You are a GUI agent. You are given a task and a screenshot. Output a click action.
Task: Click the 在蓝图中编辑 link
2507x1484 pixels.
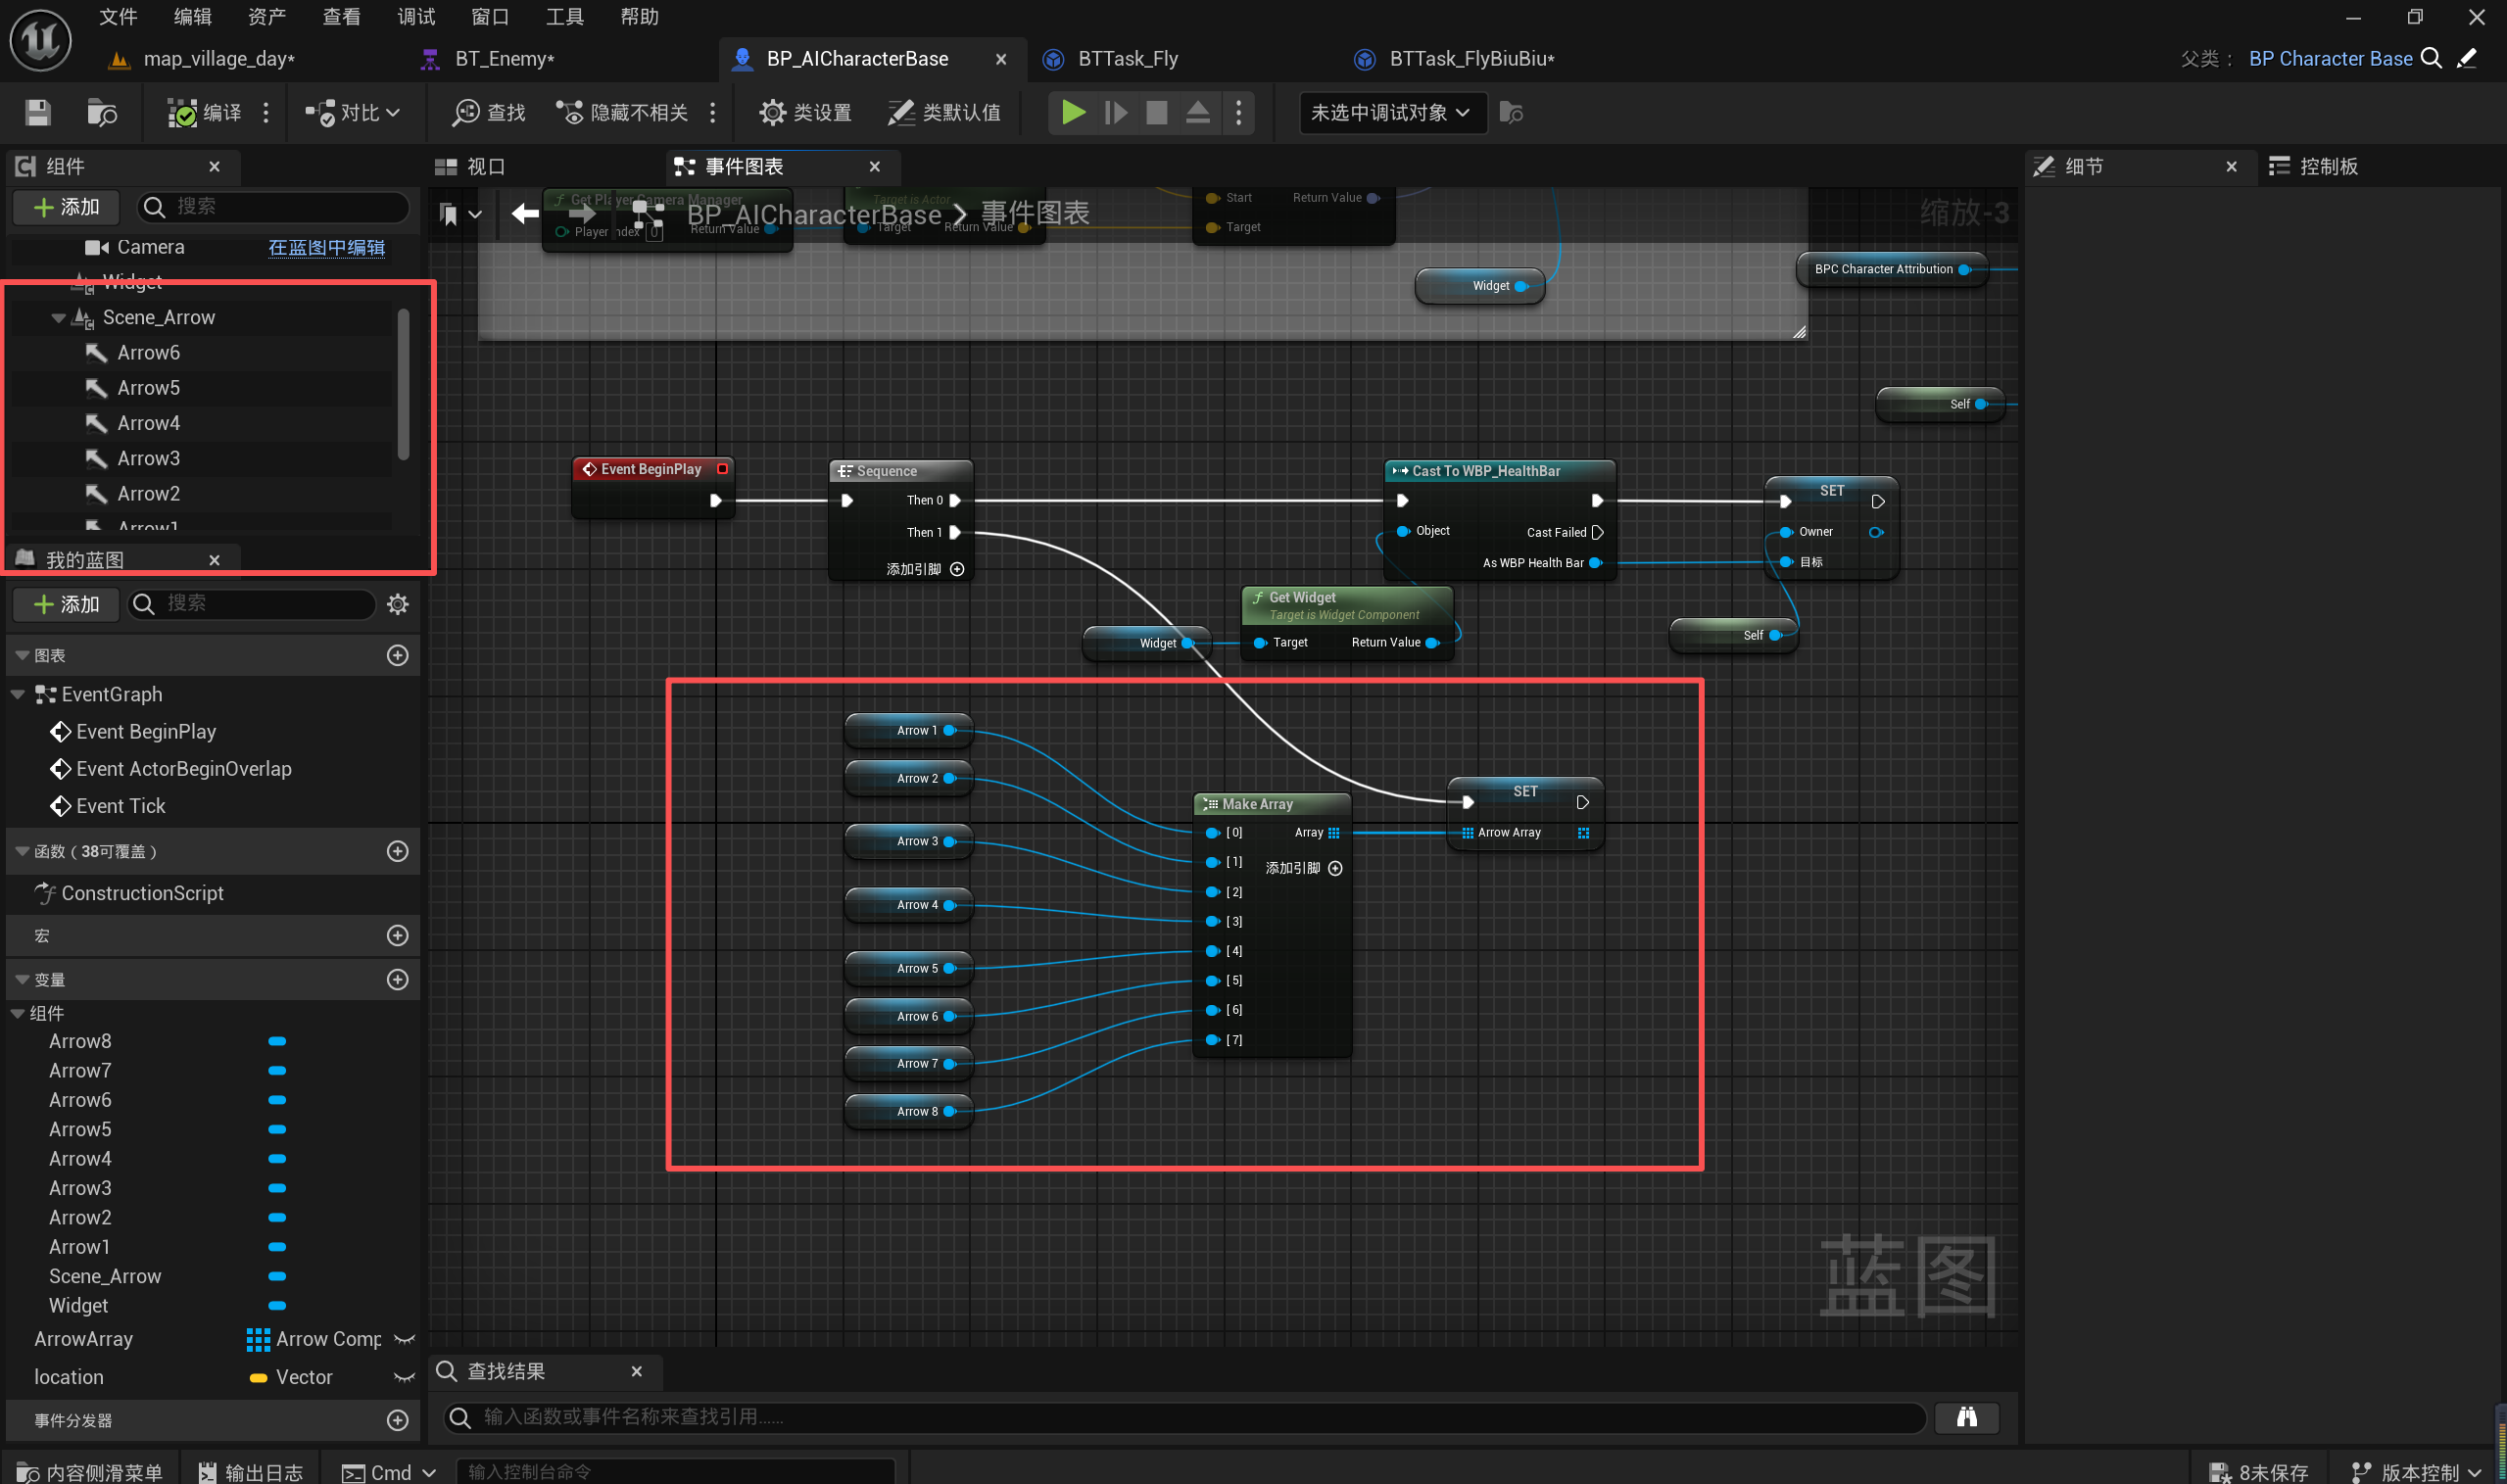click(x=326, y=247)
